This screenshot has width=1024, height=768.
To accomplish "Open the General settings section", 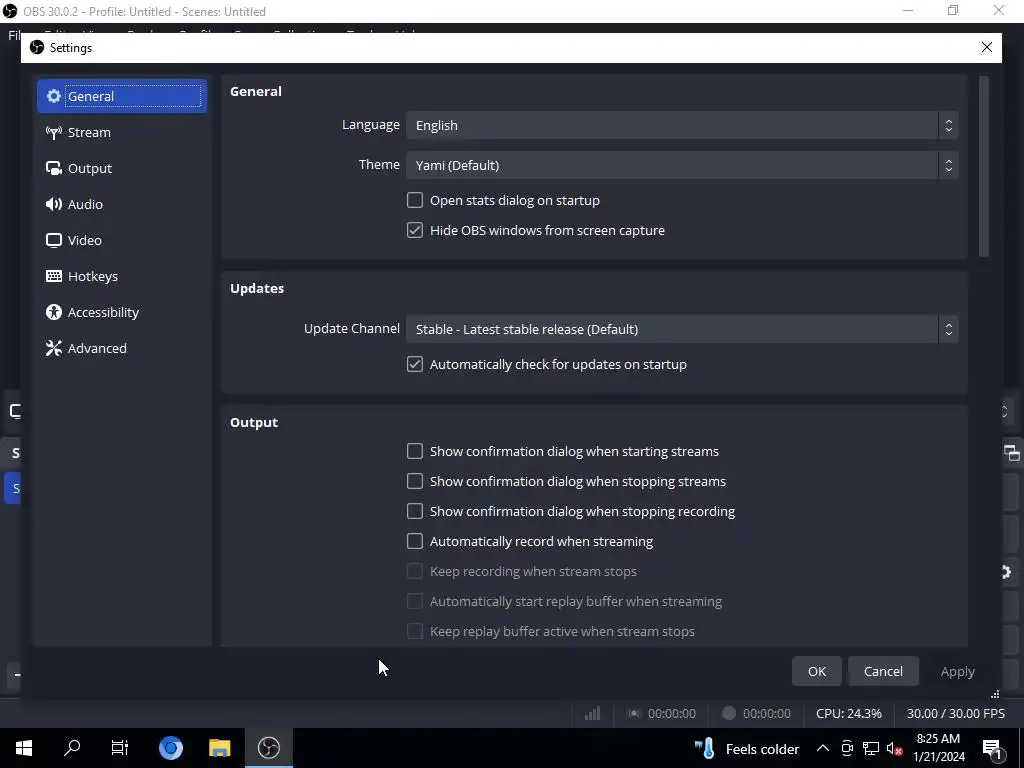I will 121,96.
